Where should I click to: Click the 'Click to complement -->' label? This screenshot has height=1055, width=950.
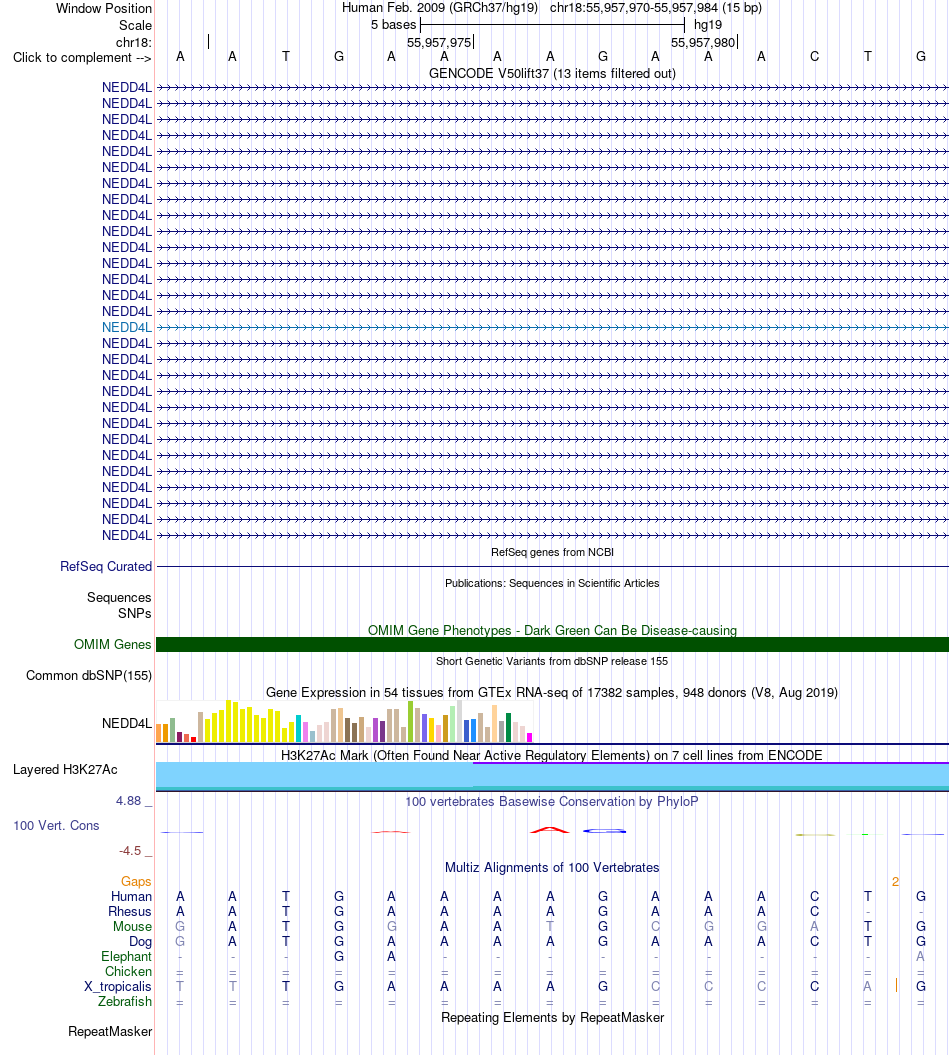pyautogui.click(x=82, y=58)
